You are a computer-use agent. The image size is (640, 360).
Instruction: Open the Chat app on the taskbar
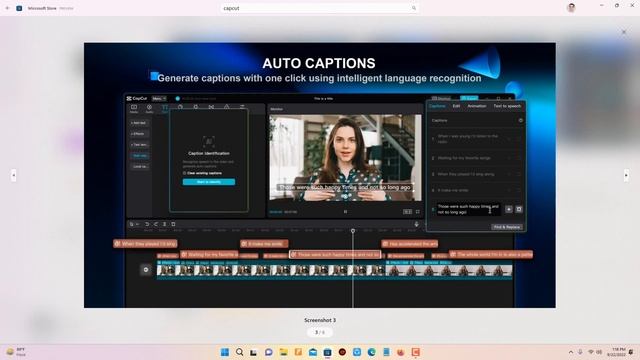click(269, 352)
